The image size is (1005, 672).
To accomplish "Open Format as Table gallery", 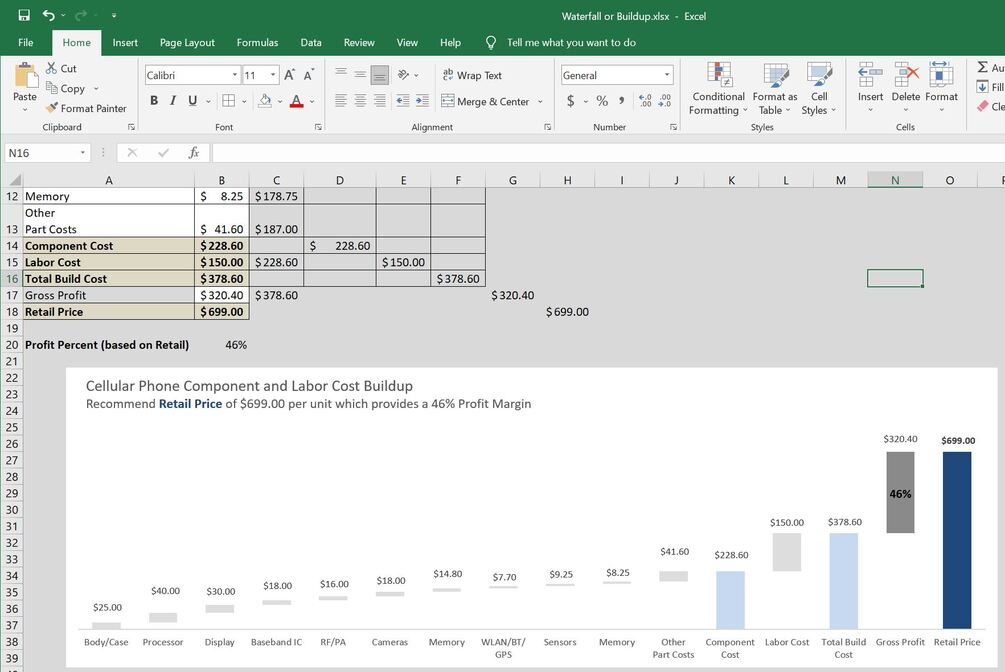I will coord(775,88).
